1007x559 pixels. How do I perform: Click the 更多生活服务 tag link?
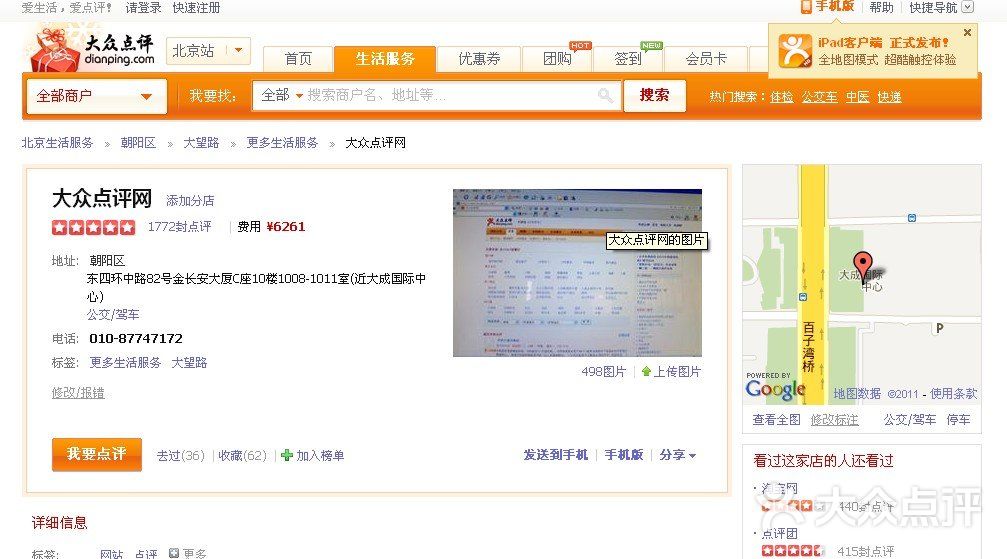point(125,362)
